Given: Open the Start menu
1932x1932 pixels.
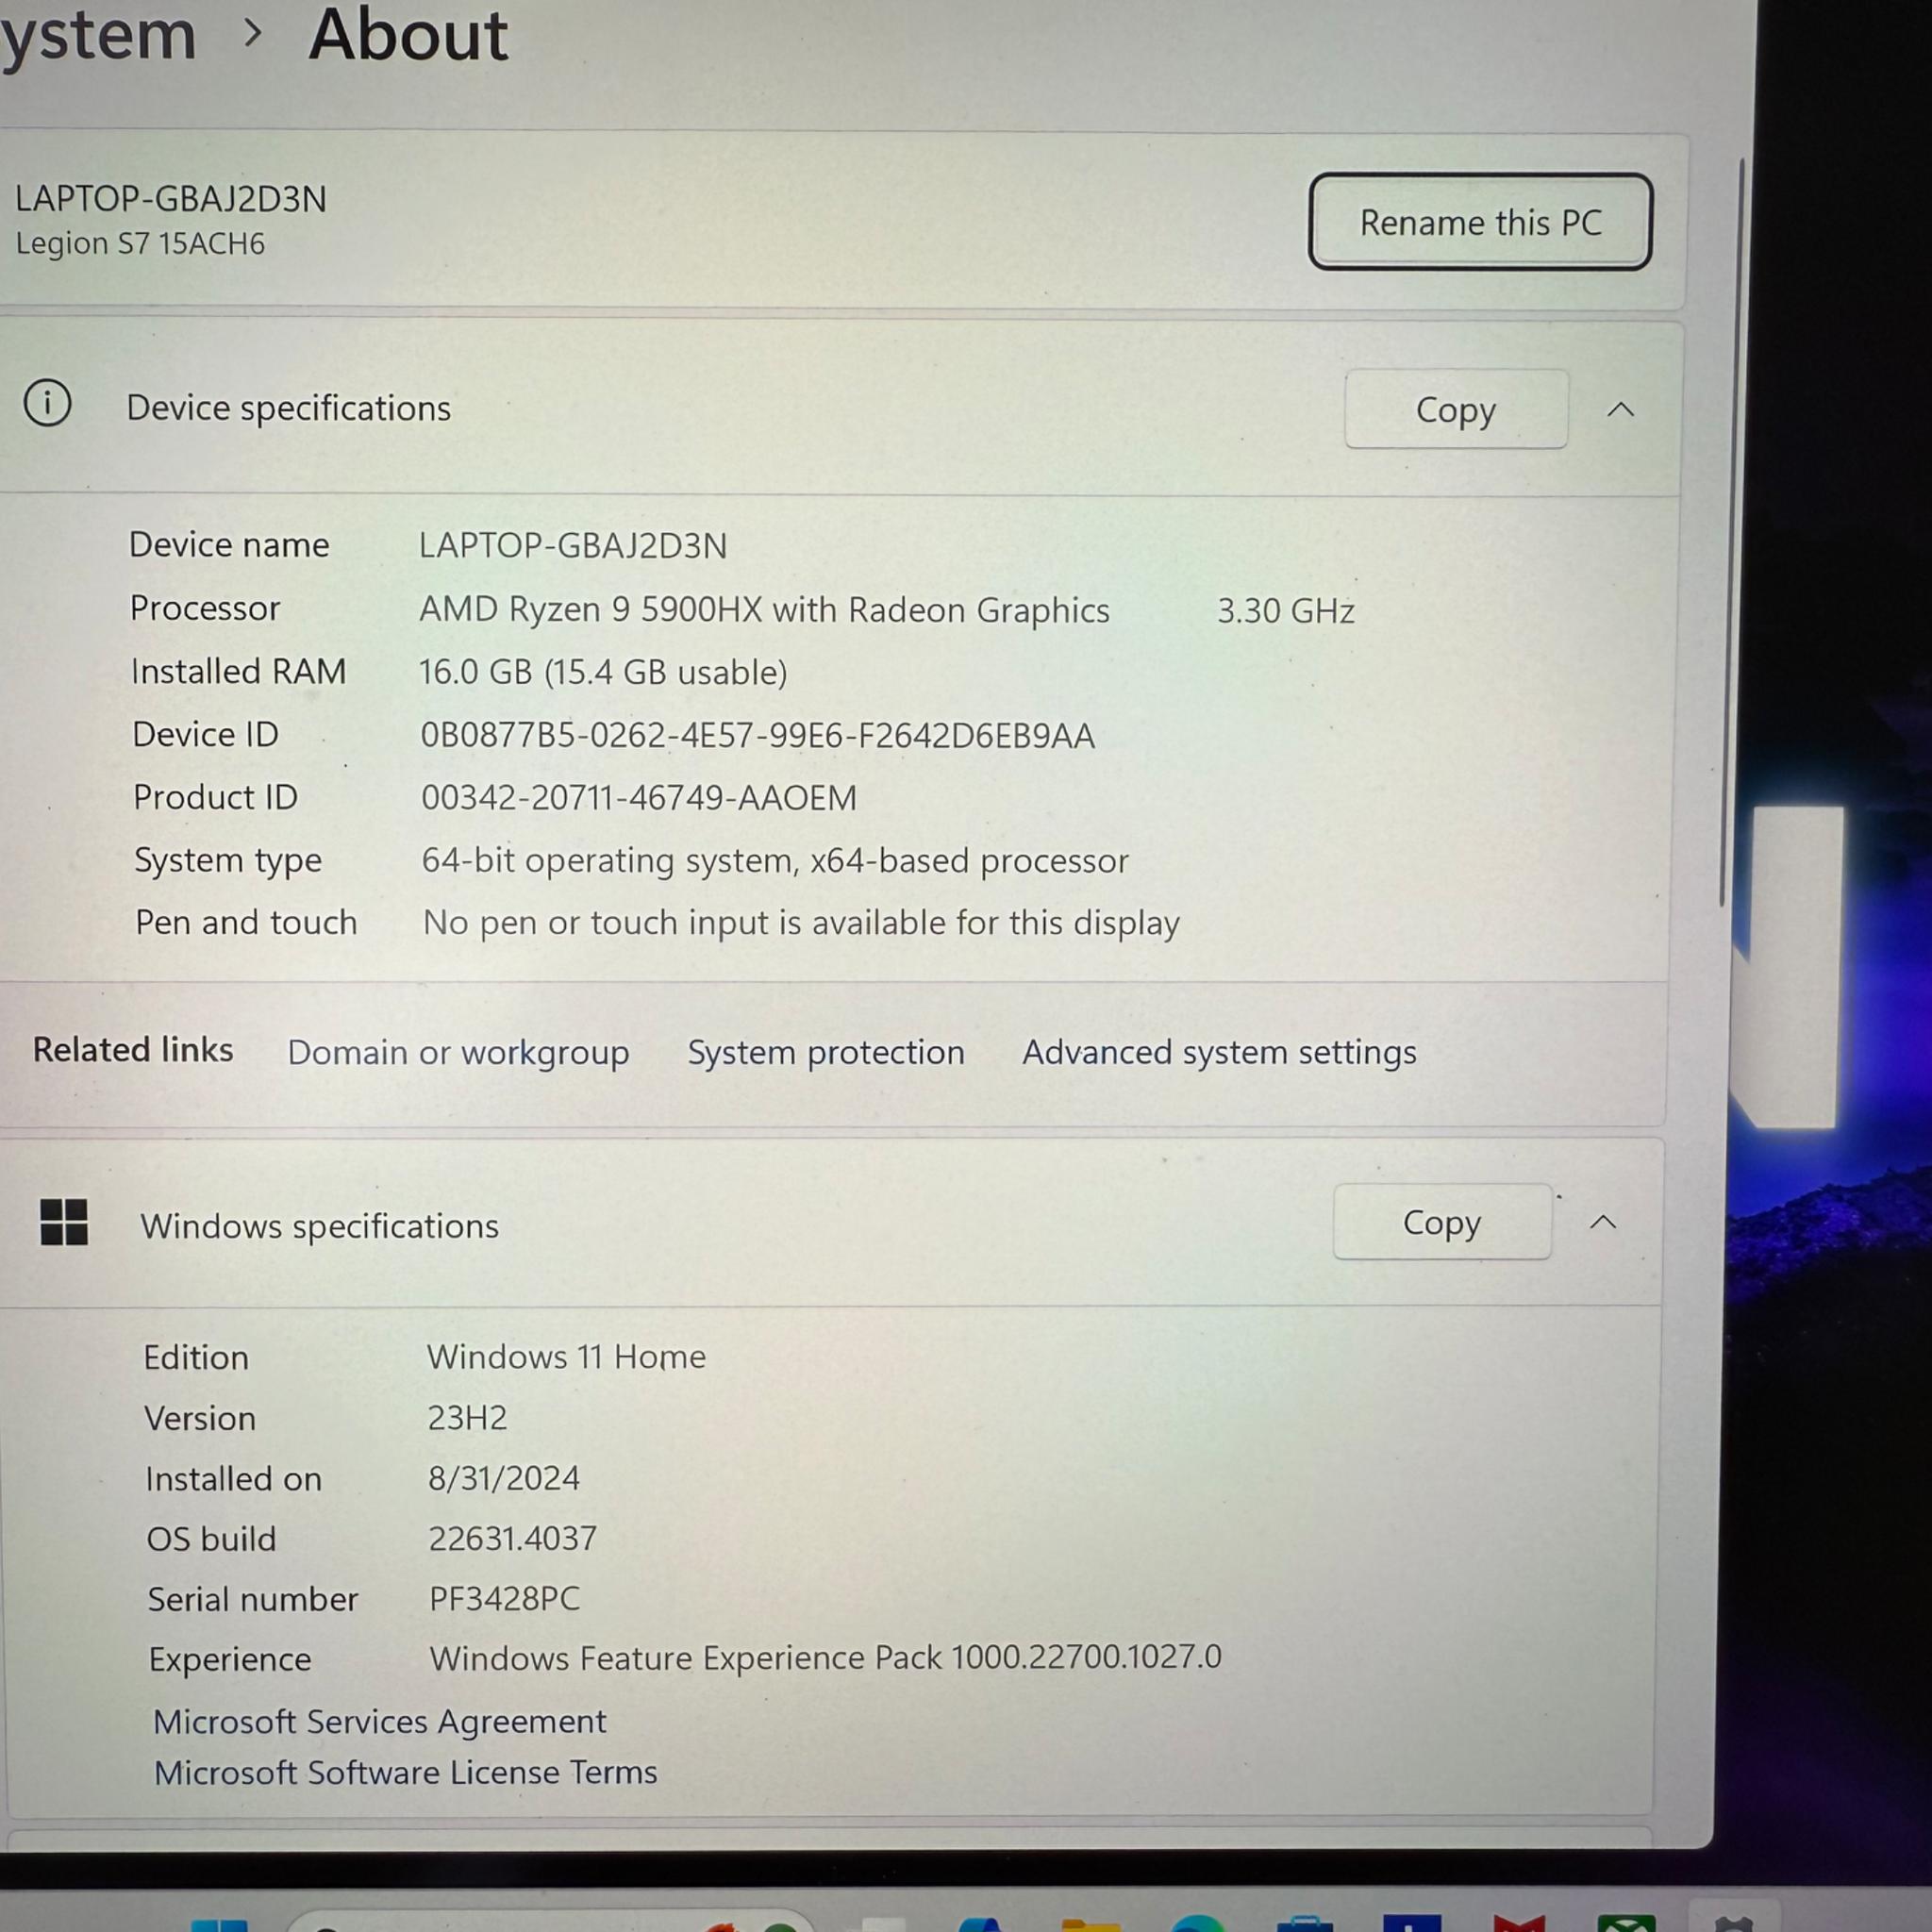Looking at the screenshot, I should pos(218,1925).
